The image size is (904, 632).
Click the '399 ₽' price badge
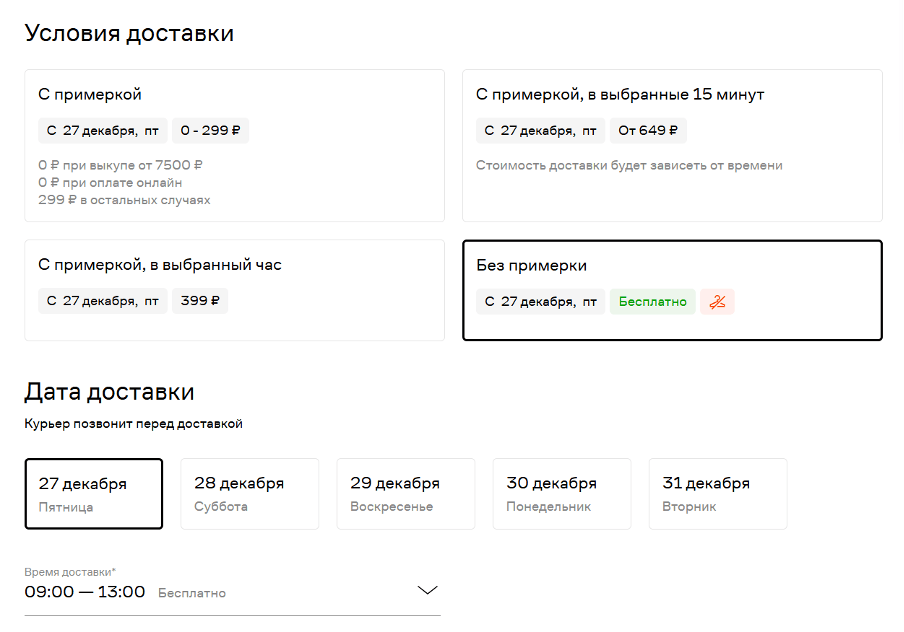pyautogui.click(x=200, y=301)
